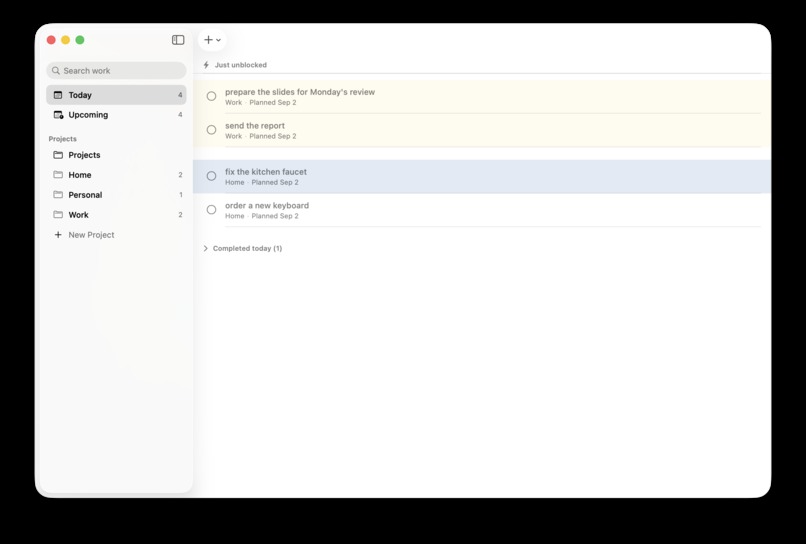The image size is (806, 544).
Task: Click Today's count badge 4
Action: pos(180,95)
